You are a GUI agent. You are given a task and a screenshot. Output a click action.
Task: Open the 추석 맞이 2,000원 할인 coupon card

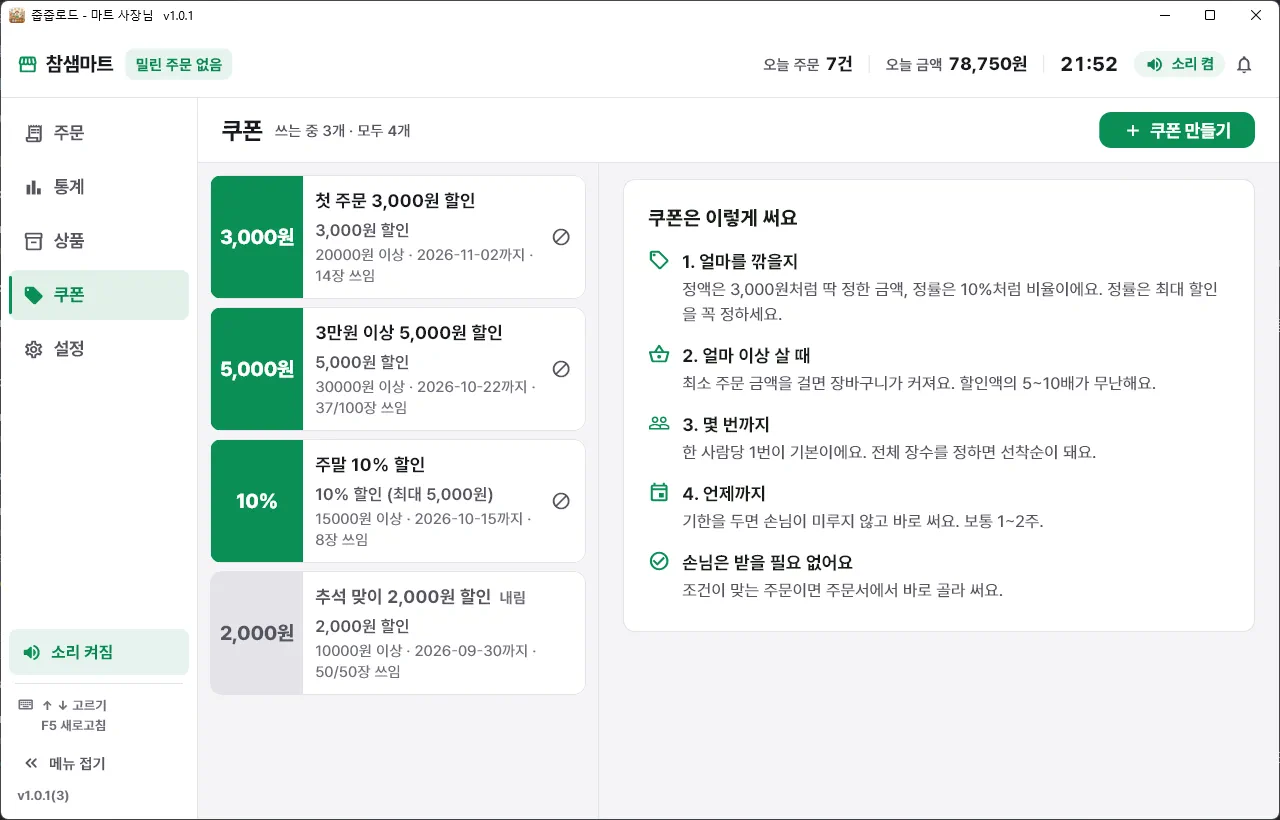coord(398,633)
